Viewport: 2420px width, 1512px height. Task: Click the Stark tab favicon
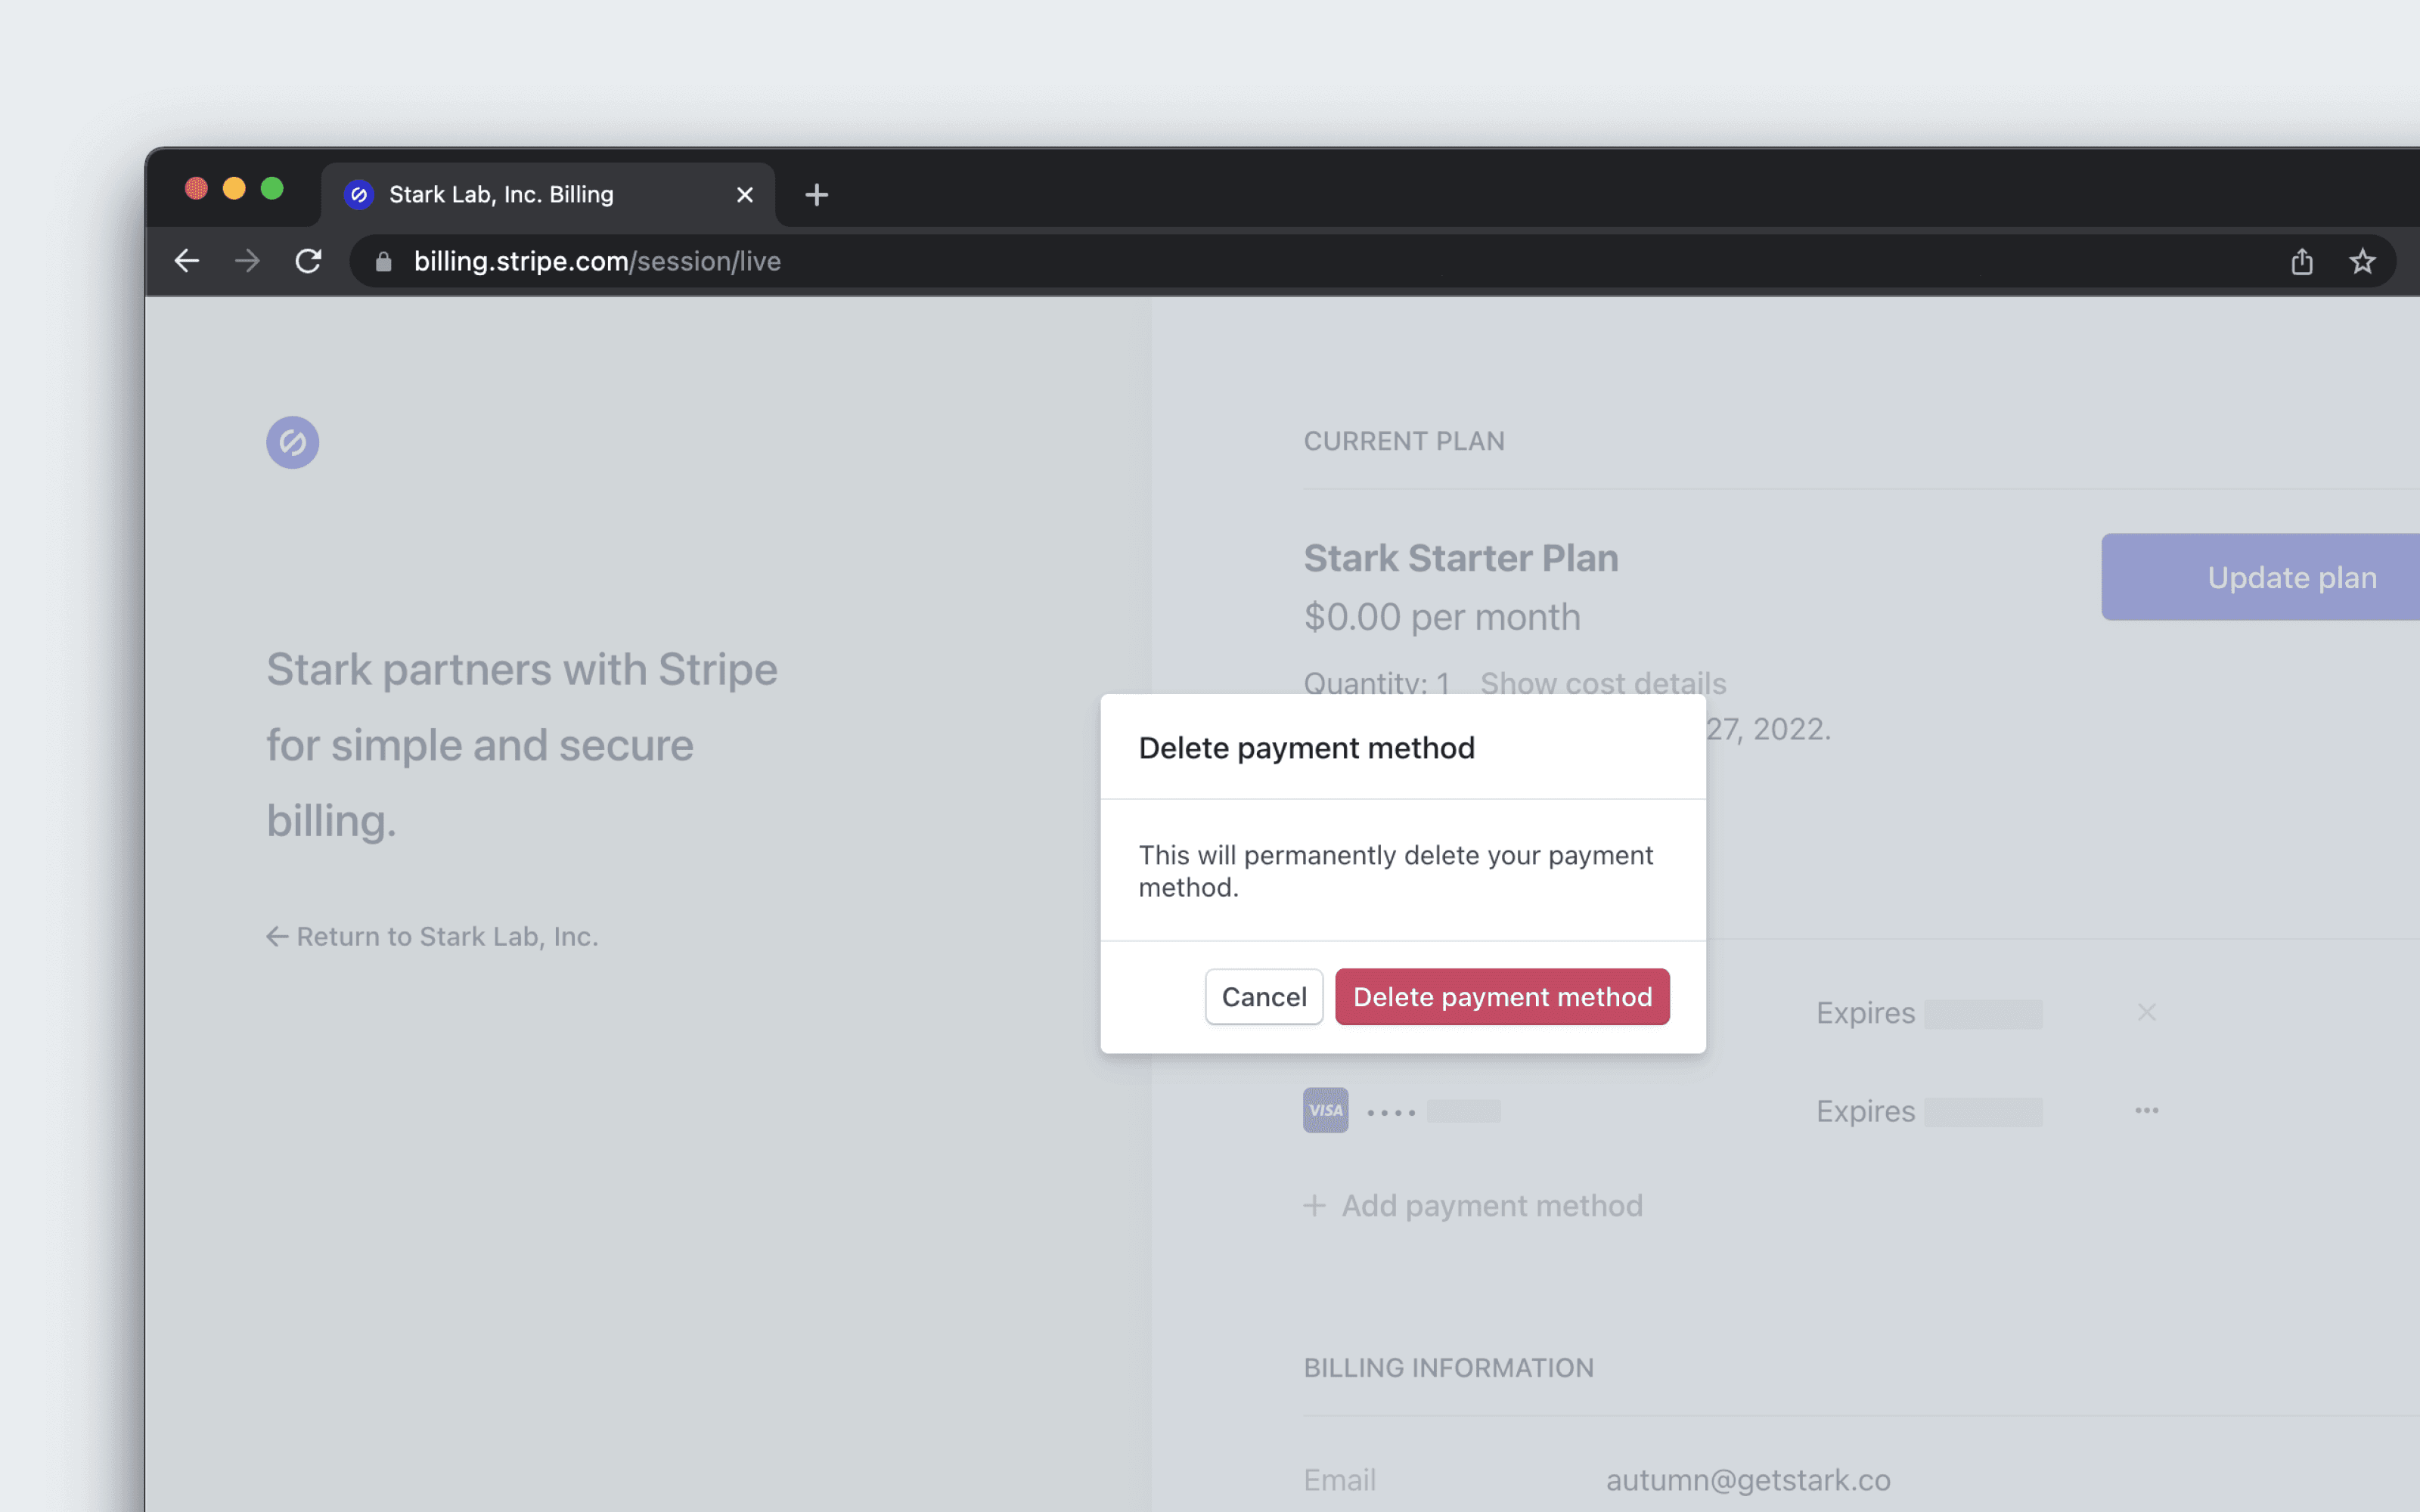359,194
